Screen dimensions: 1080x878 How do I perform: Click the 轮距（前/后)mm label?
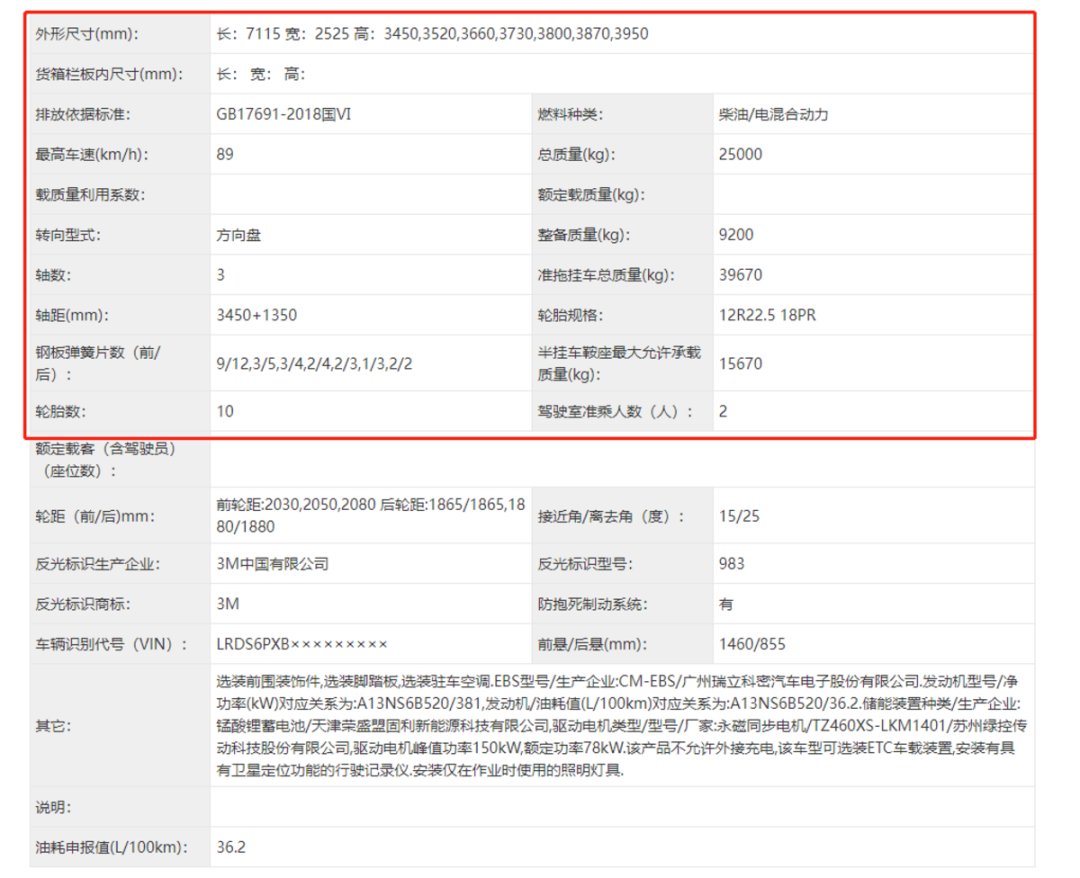pos(95,516)
